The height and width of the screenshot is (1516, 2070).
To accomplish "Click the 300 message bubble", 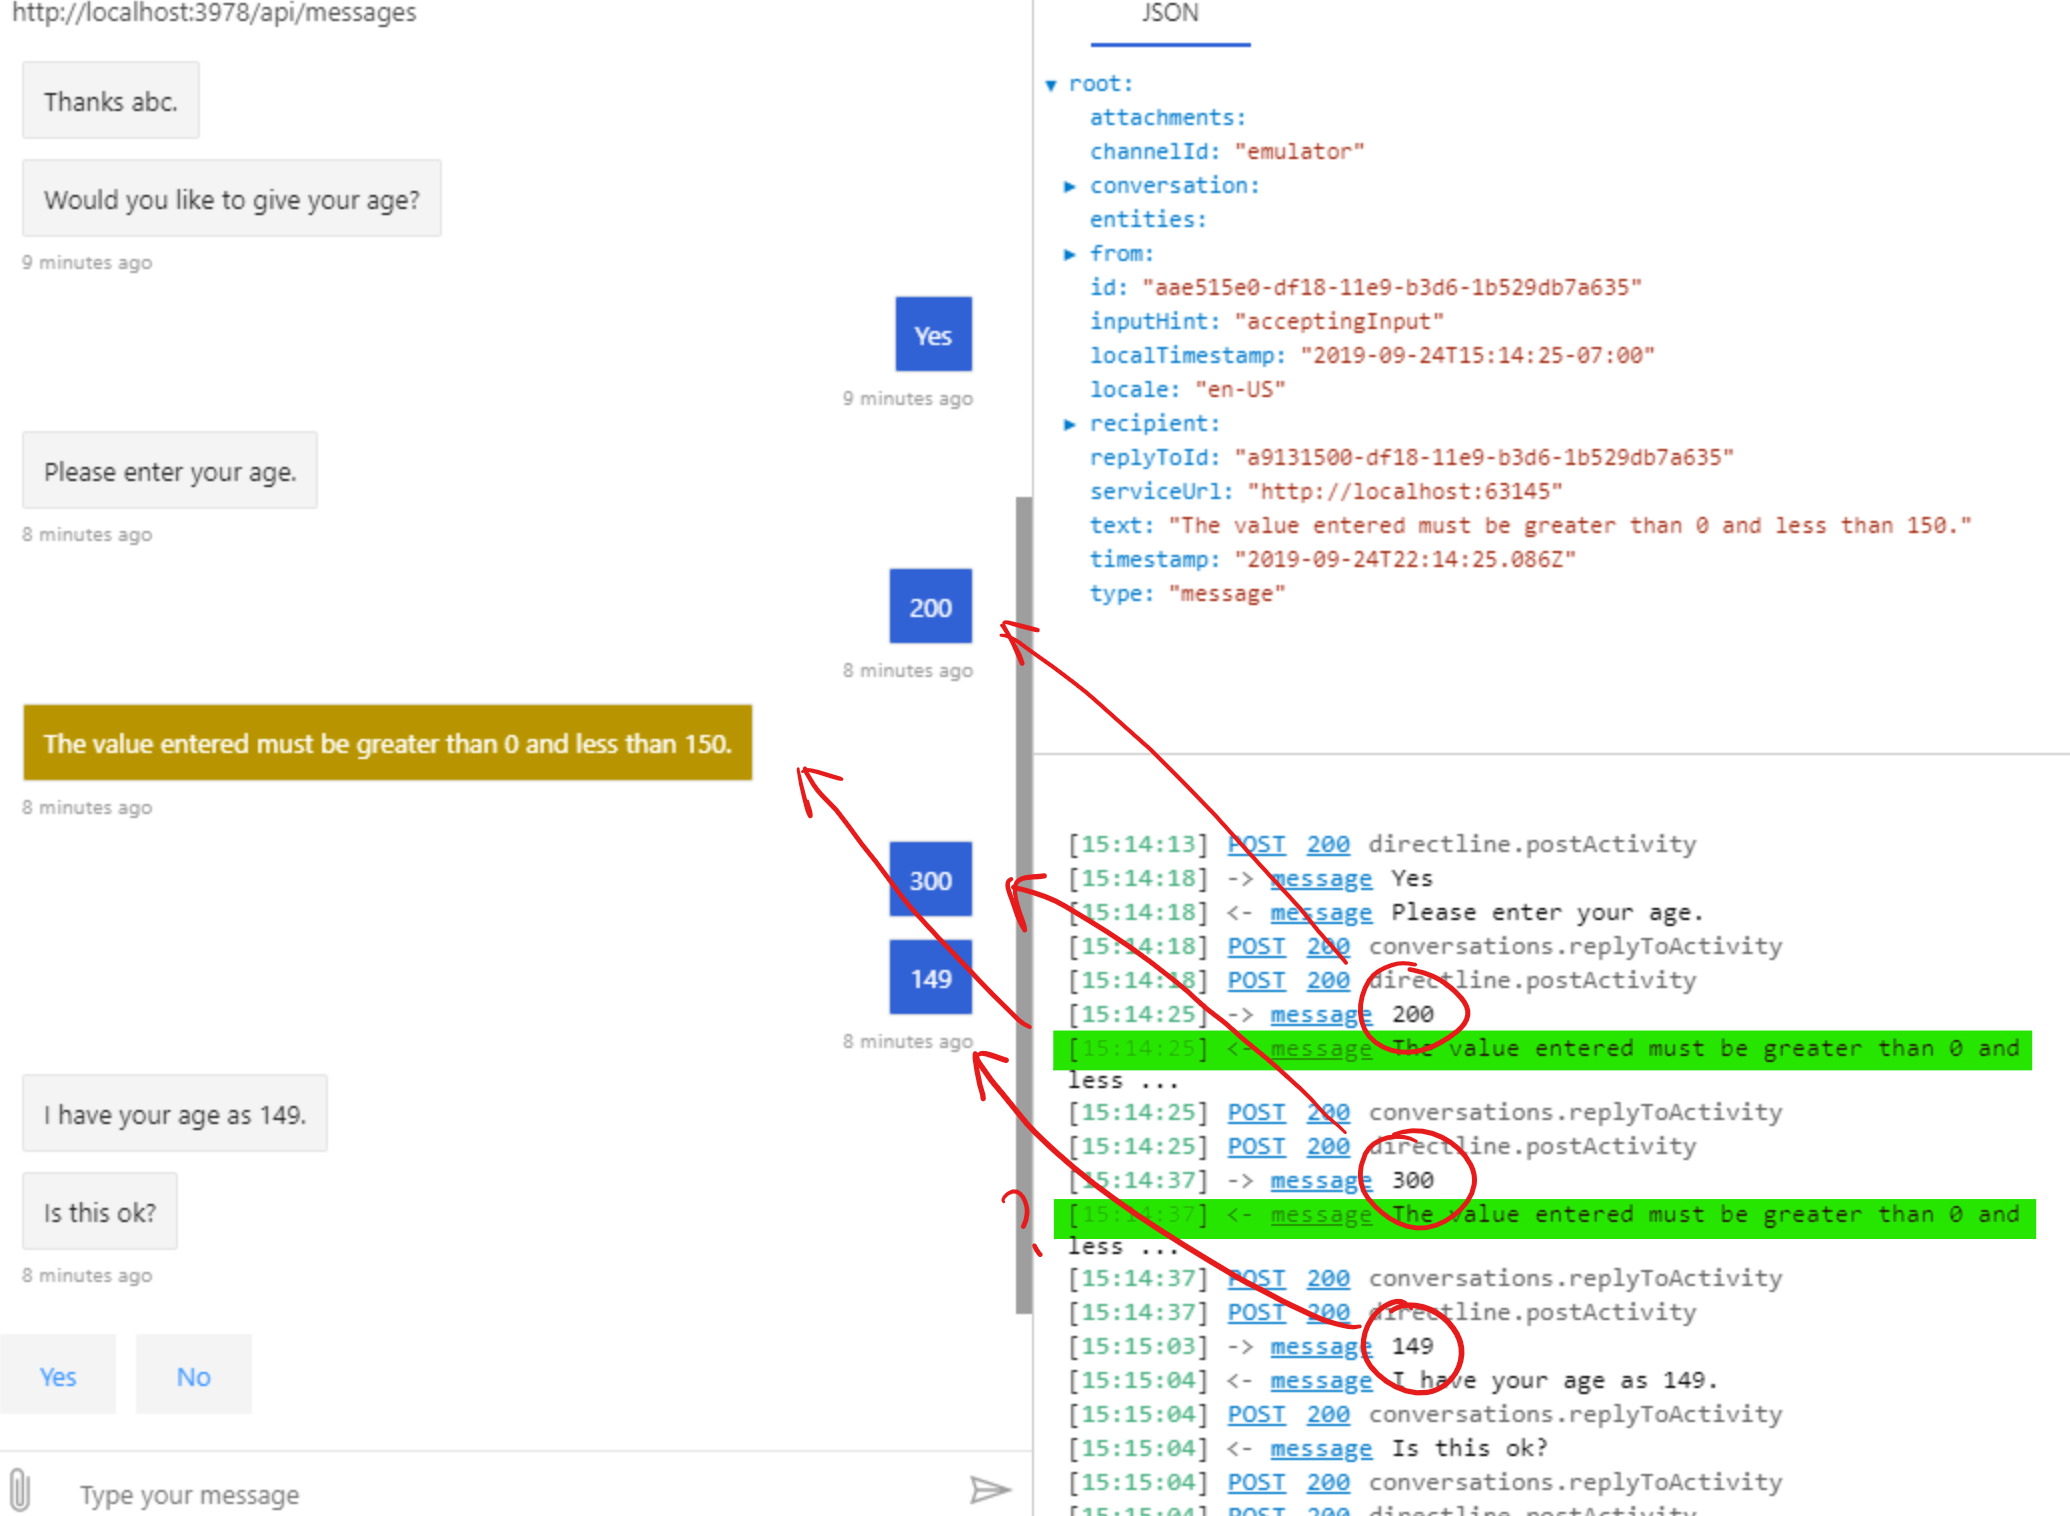I will [929, 880].
